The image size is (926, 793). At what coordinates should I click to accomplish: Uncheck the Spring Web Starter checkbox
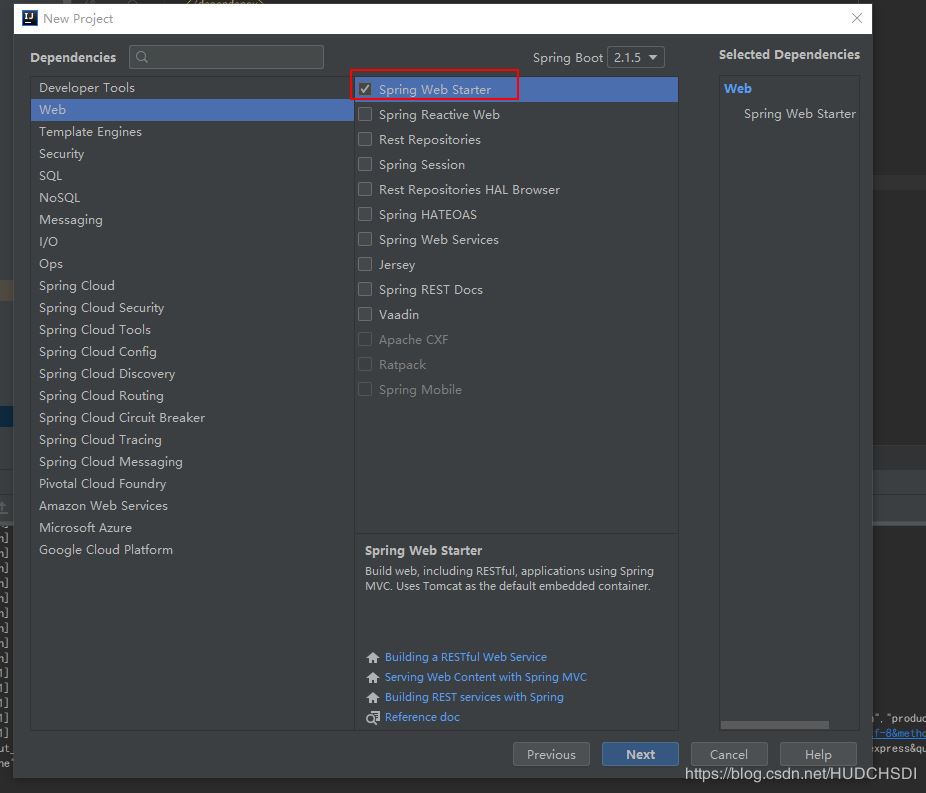(x=365, y=89)
